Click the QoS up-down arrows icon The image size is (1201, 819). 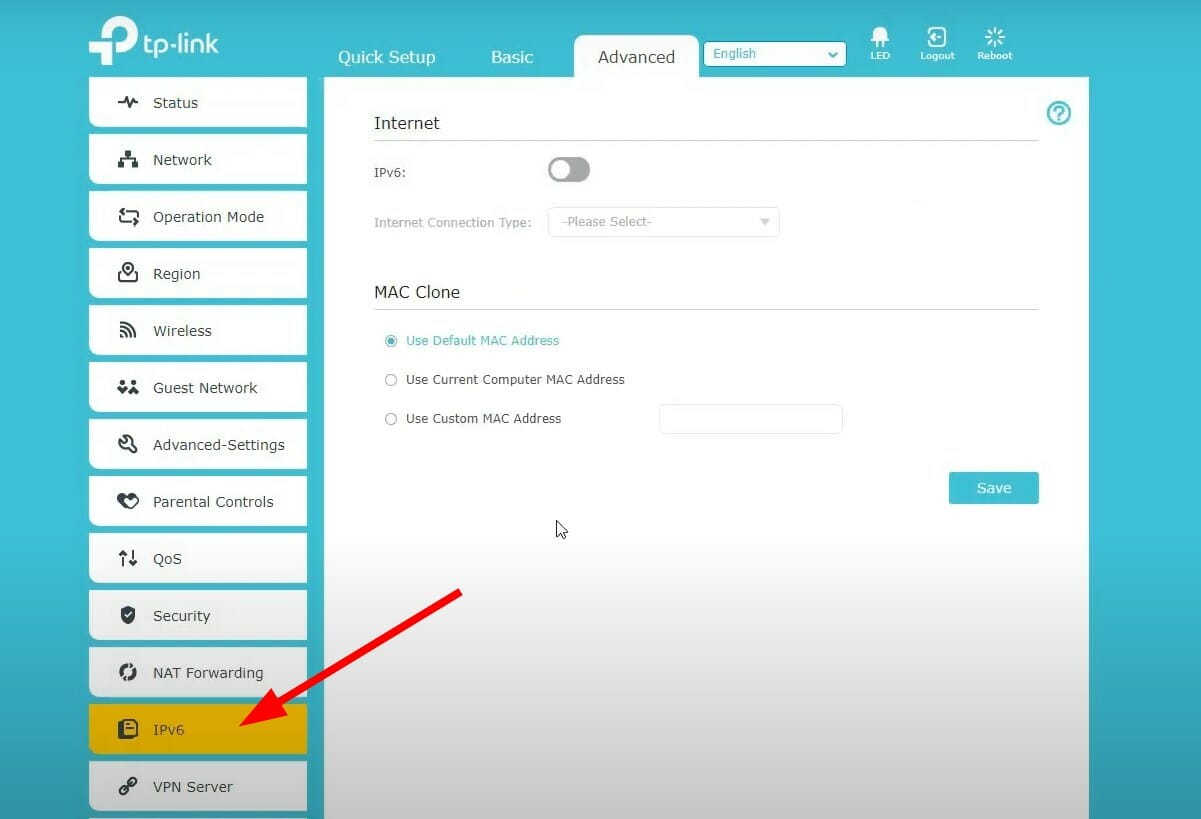click(x=128, y=558)
